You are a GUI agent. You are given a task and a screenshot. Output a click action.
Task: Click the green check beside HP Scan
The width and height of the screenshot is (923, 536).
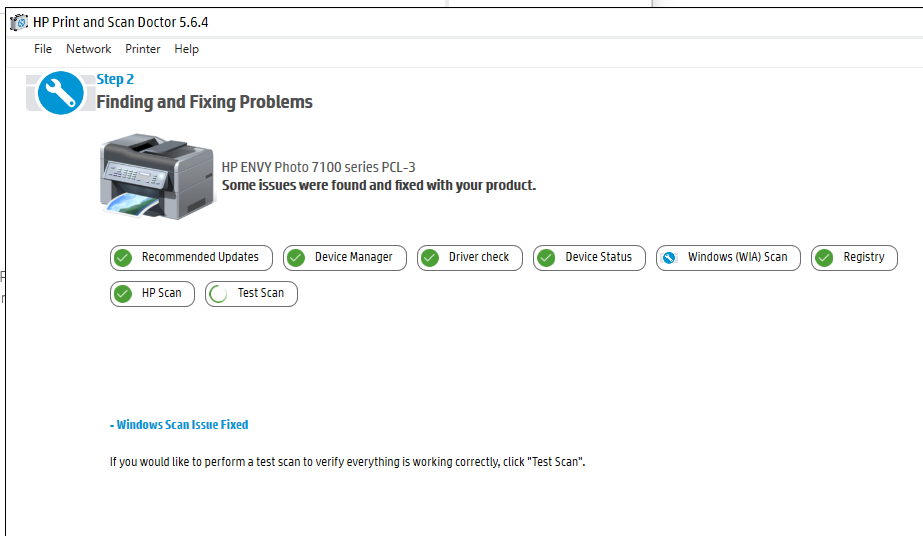point(123,294)
